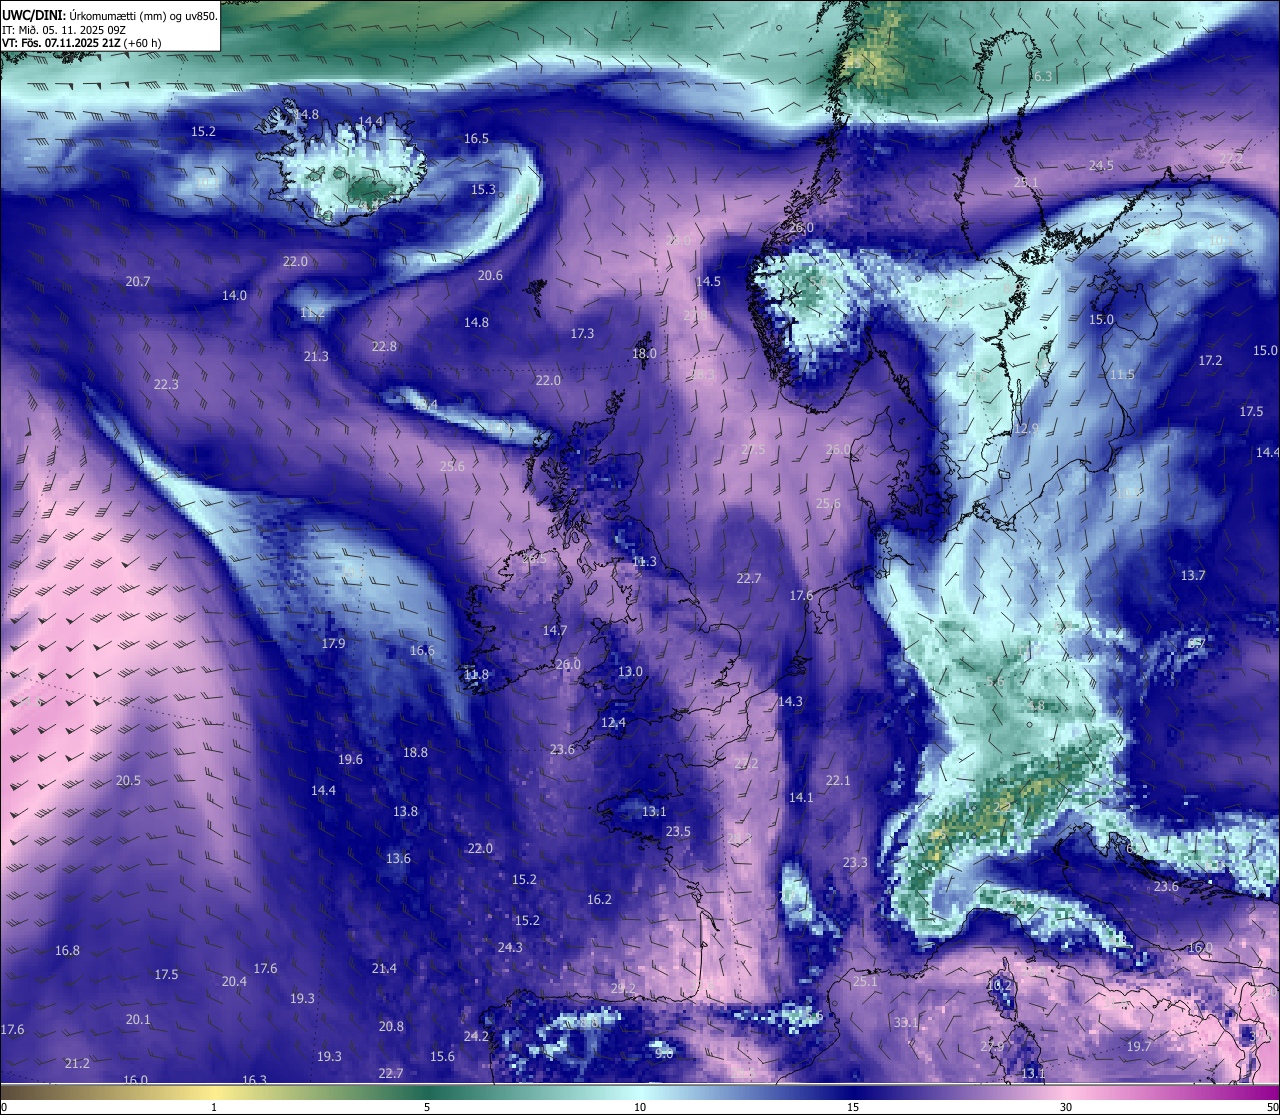The width and height of the screenshot is (1280, 1115).
Task: Click the precipitable water color scale bar
Action: pos(640,1090)
